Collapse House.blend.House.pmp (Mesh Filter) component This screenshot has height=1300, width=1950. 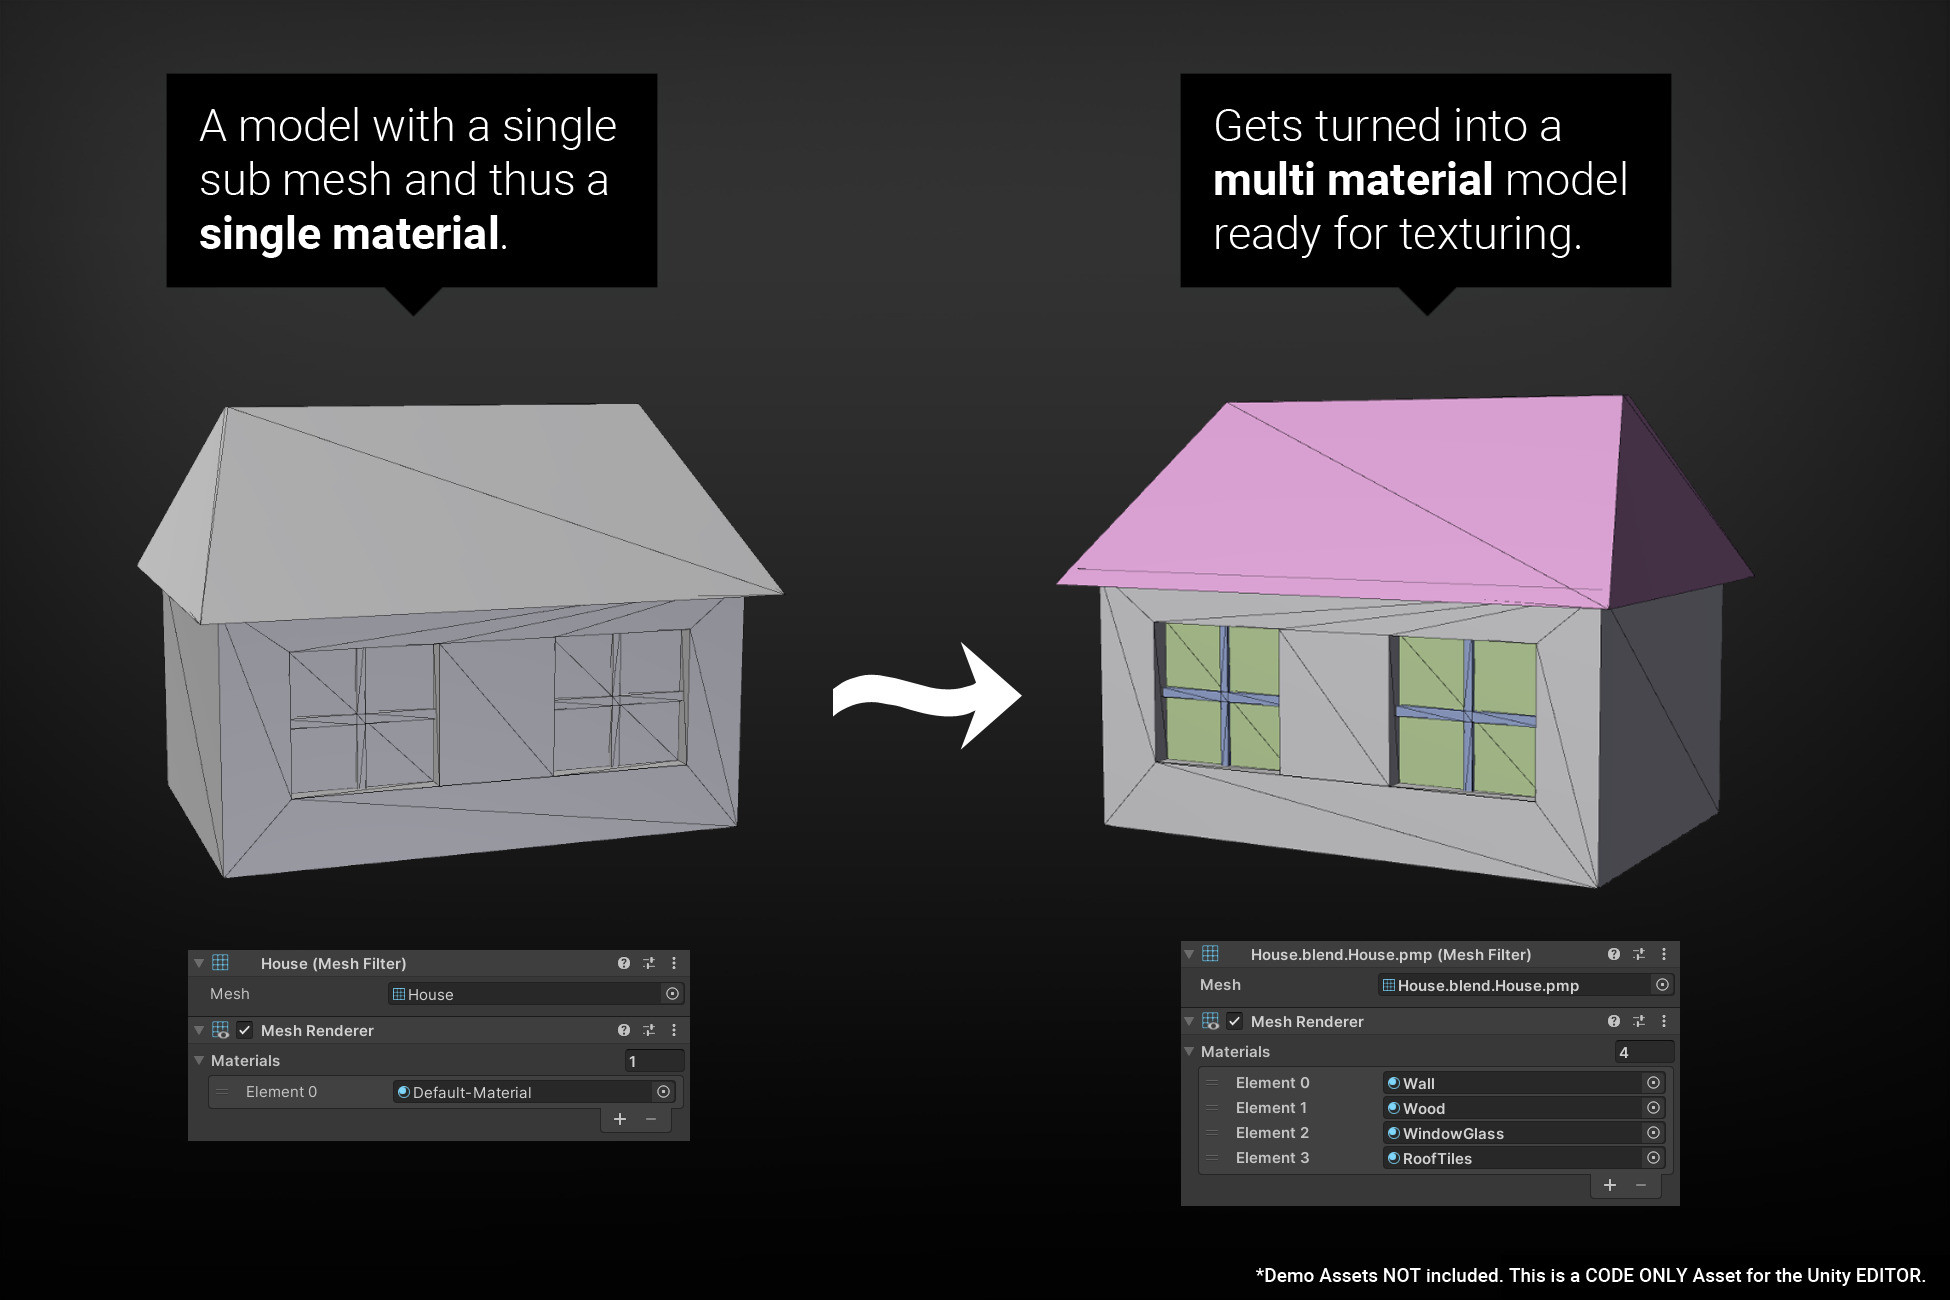[x=1188, y=954]
